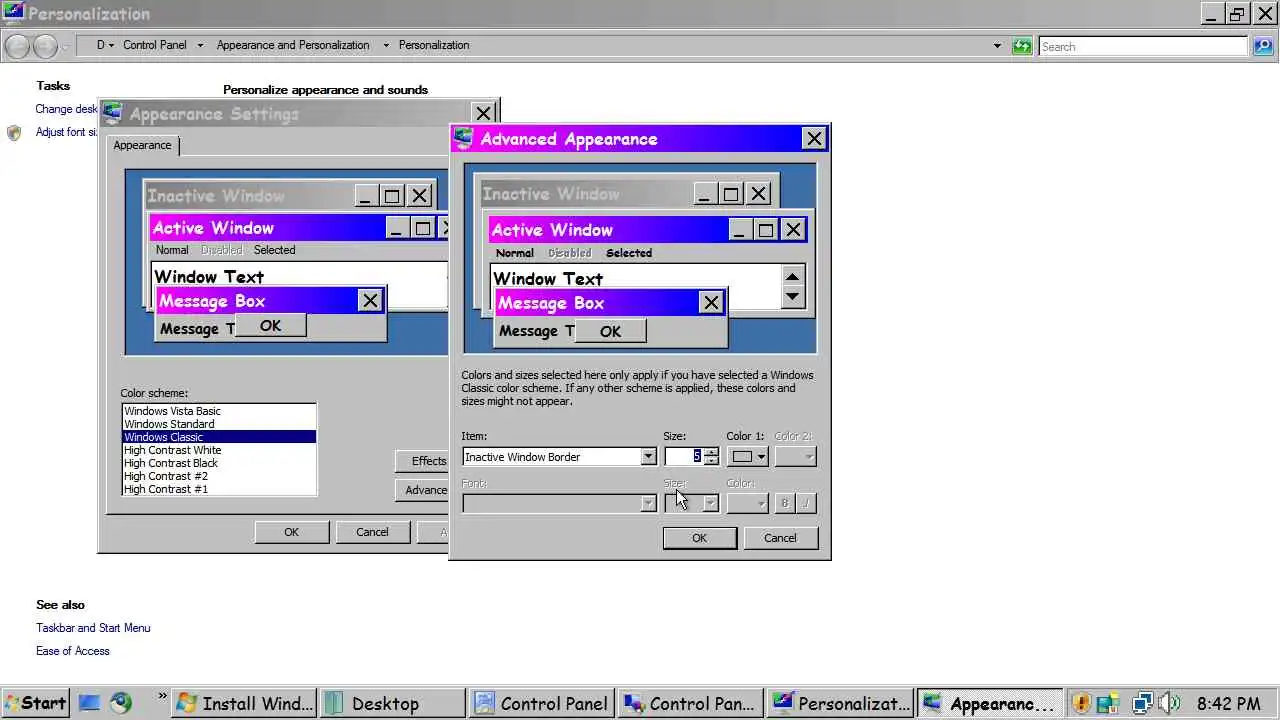Image resolution: width=1280 pixels, height=720 pixels.
Task: Click the security shield tray icon
Action: (1081, 703)
